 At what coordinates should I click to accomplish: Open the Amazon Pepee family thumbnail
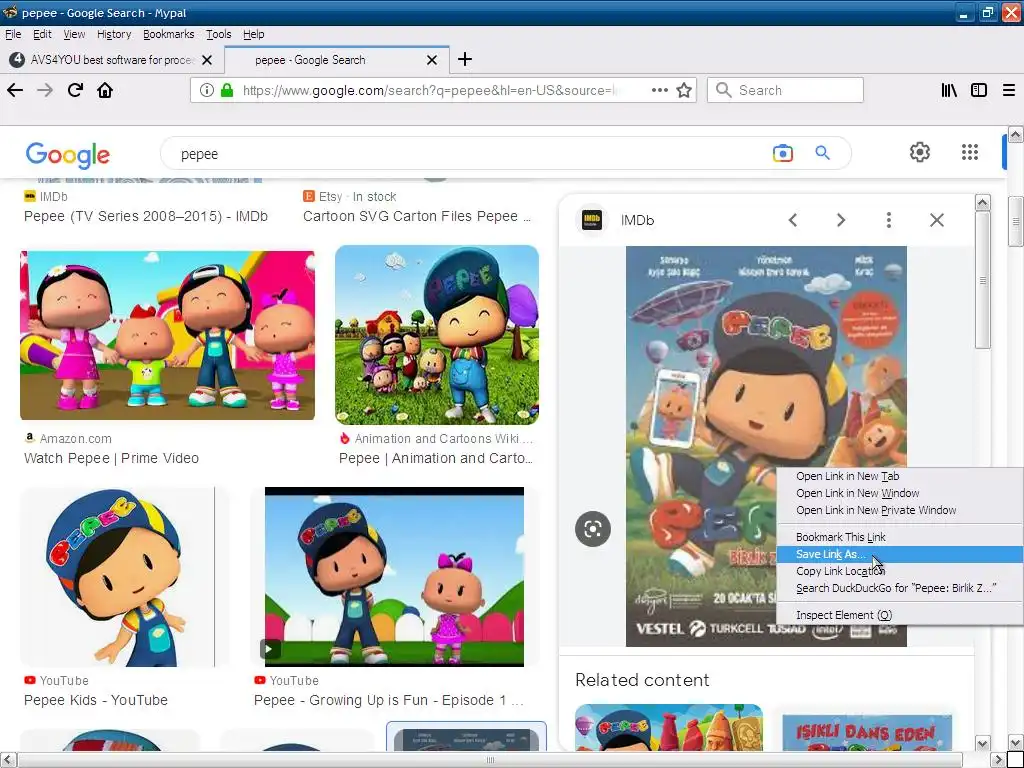(167, 335)
